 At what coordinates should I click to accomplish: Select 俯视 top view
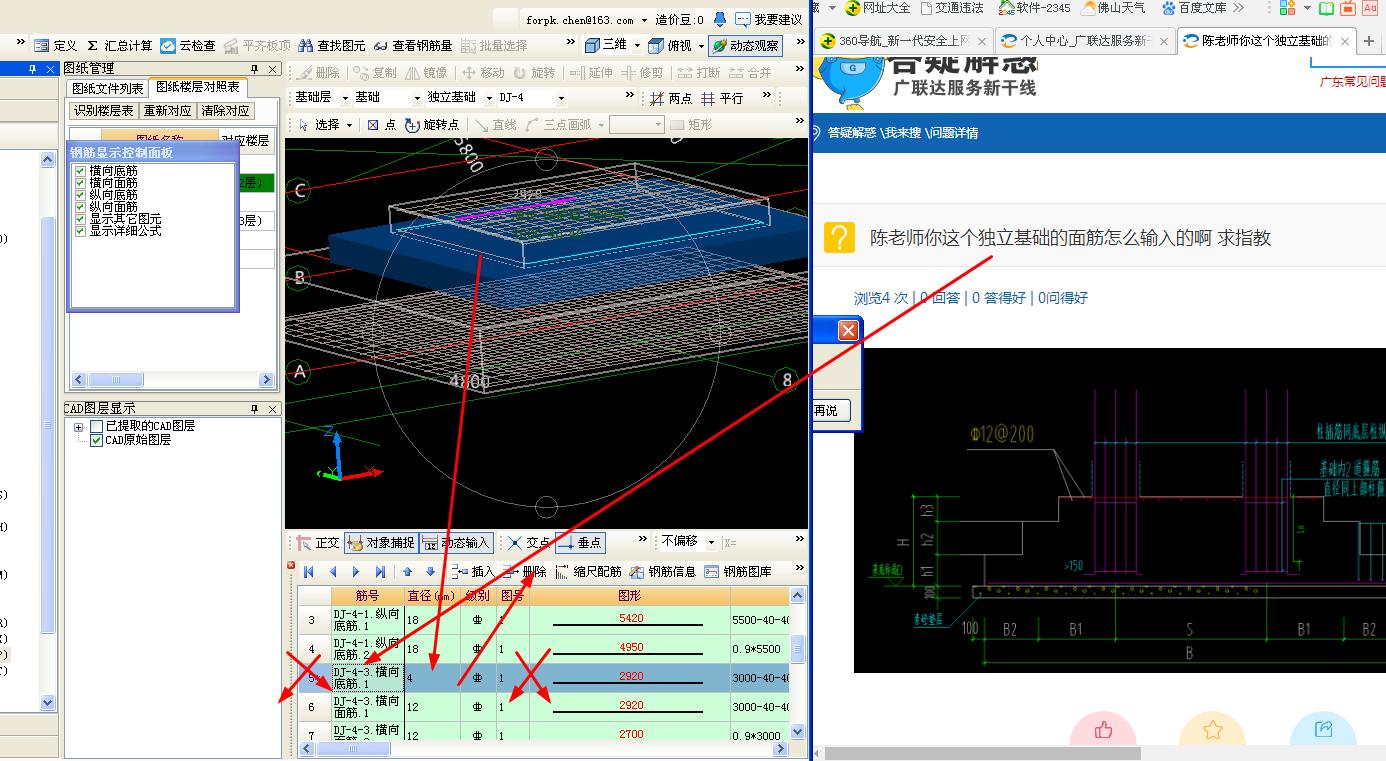pyautogui.click(x=670, y=45)
